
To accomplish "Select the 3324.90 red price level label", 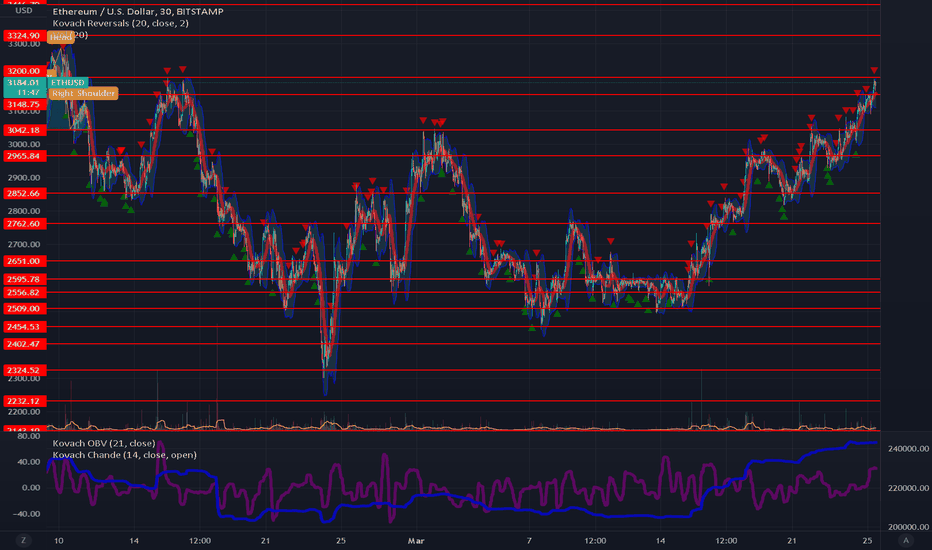I will point(24,36).
